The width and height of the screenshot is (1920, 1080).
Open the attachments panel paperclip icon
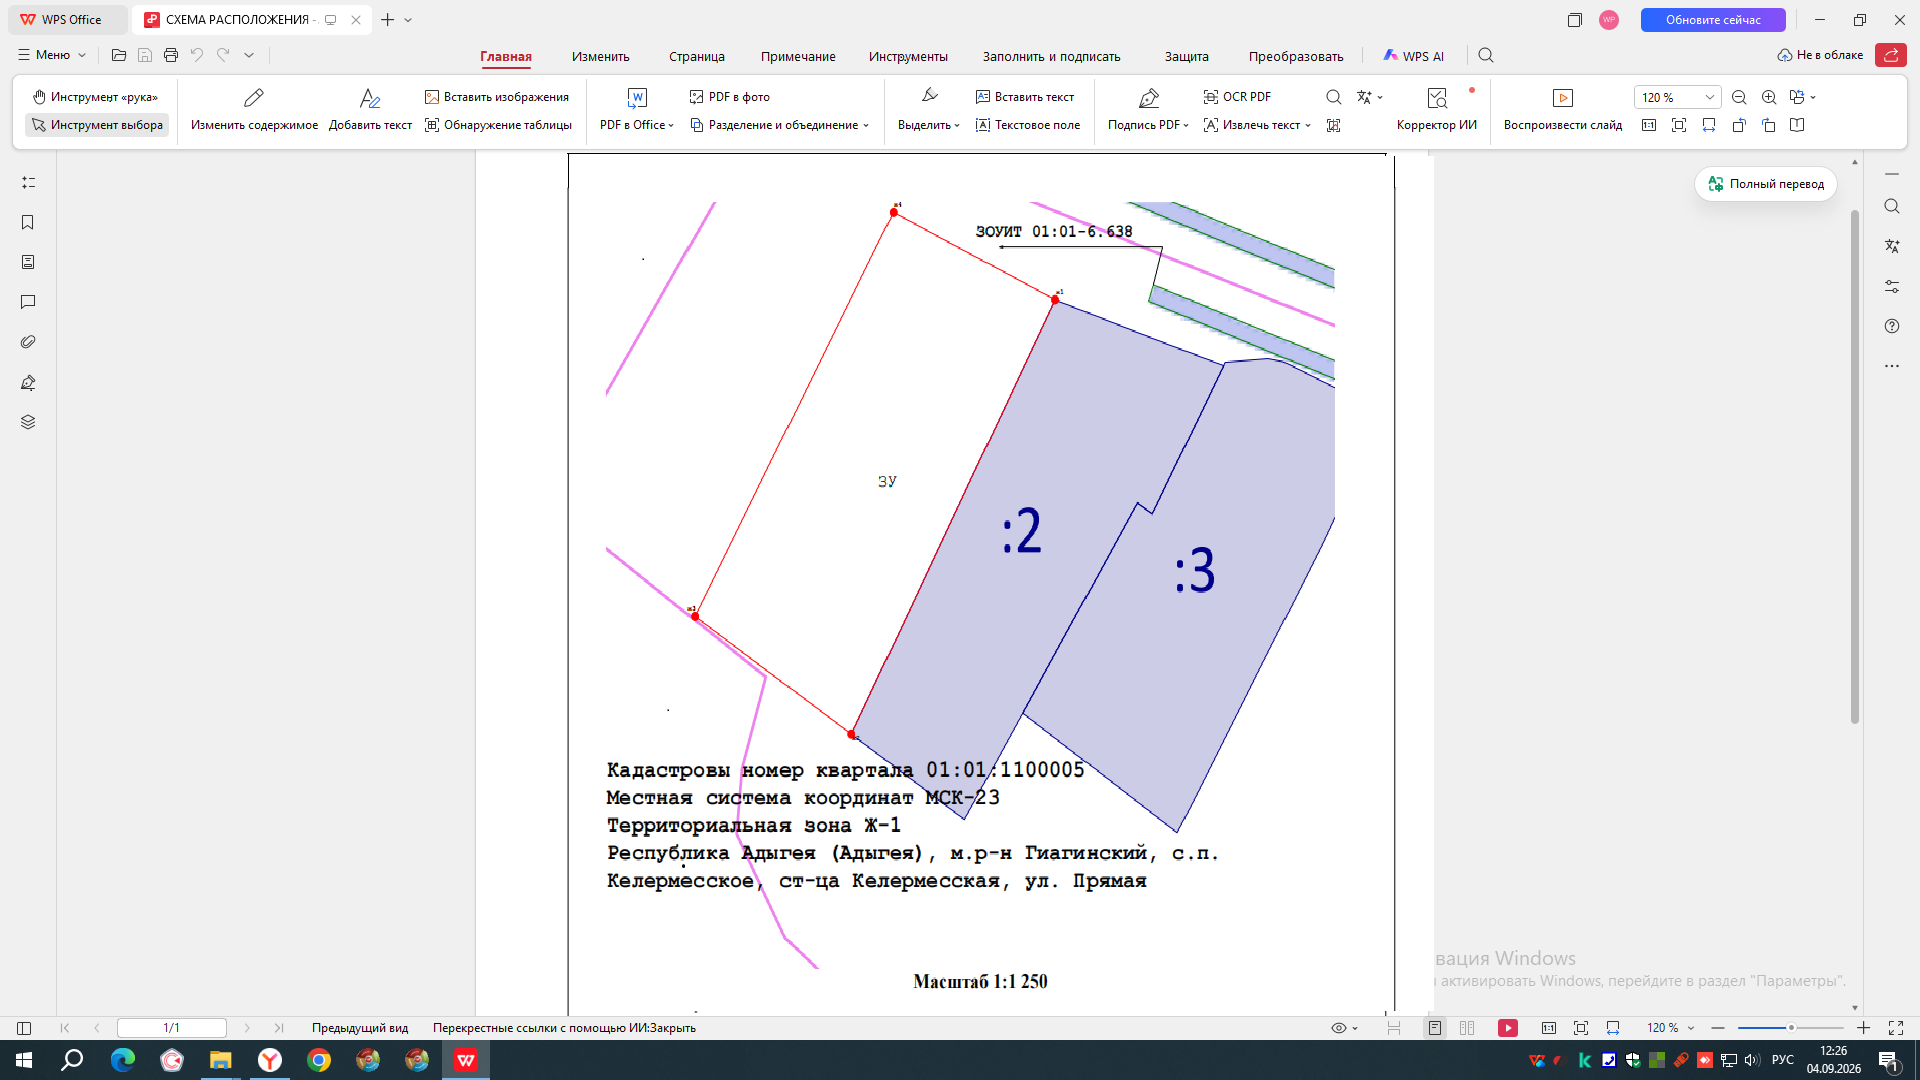coord(28,342)
